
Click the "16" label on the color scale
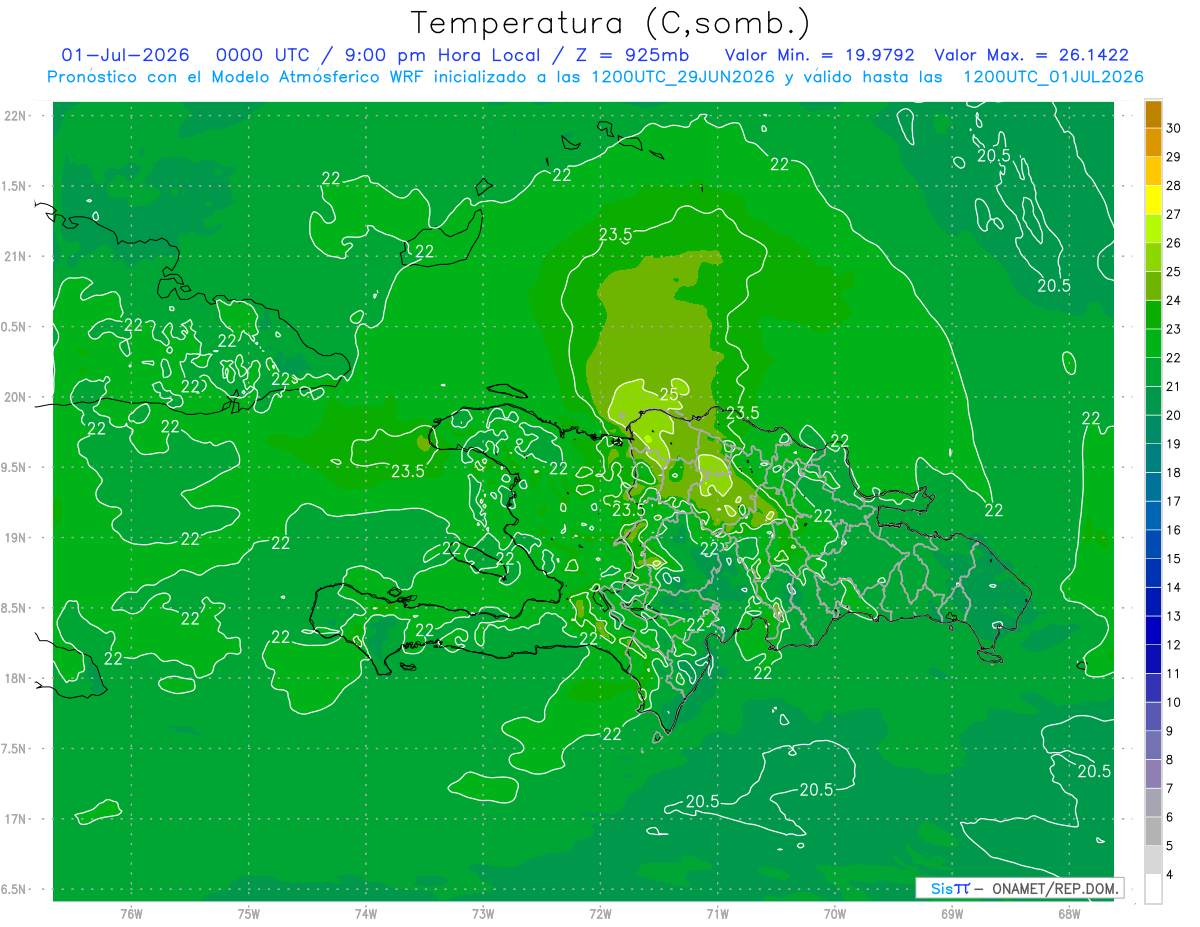(1174, 530)
